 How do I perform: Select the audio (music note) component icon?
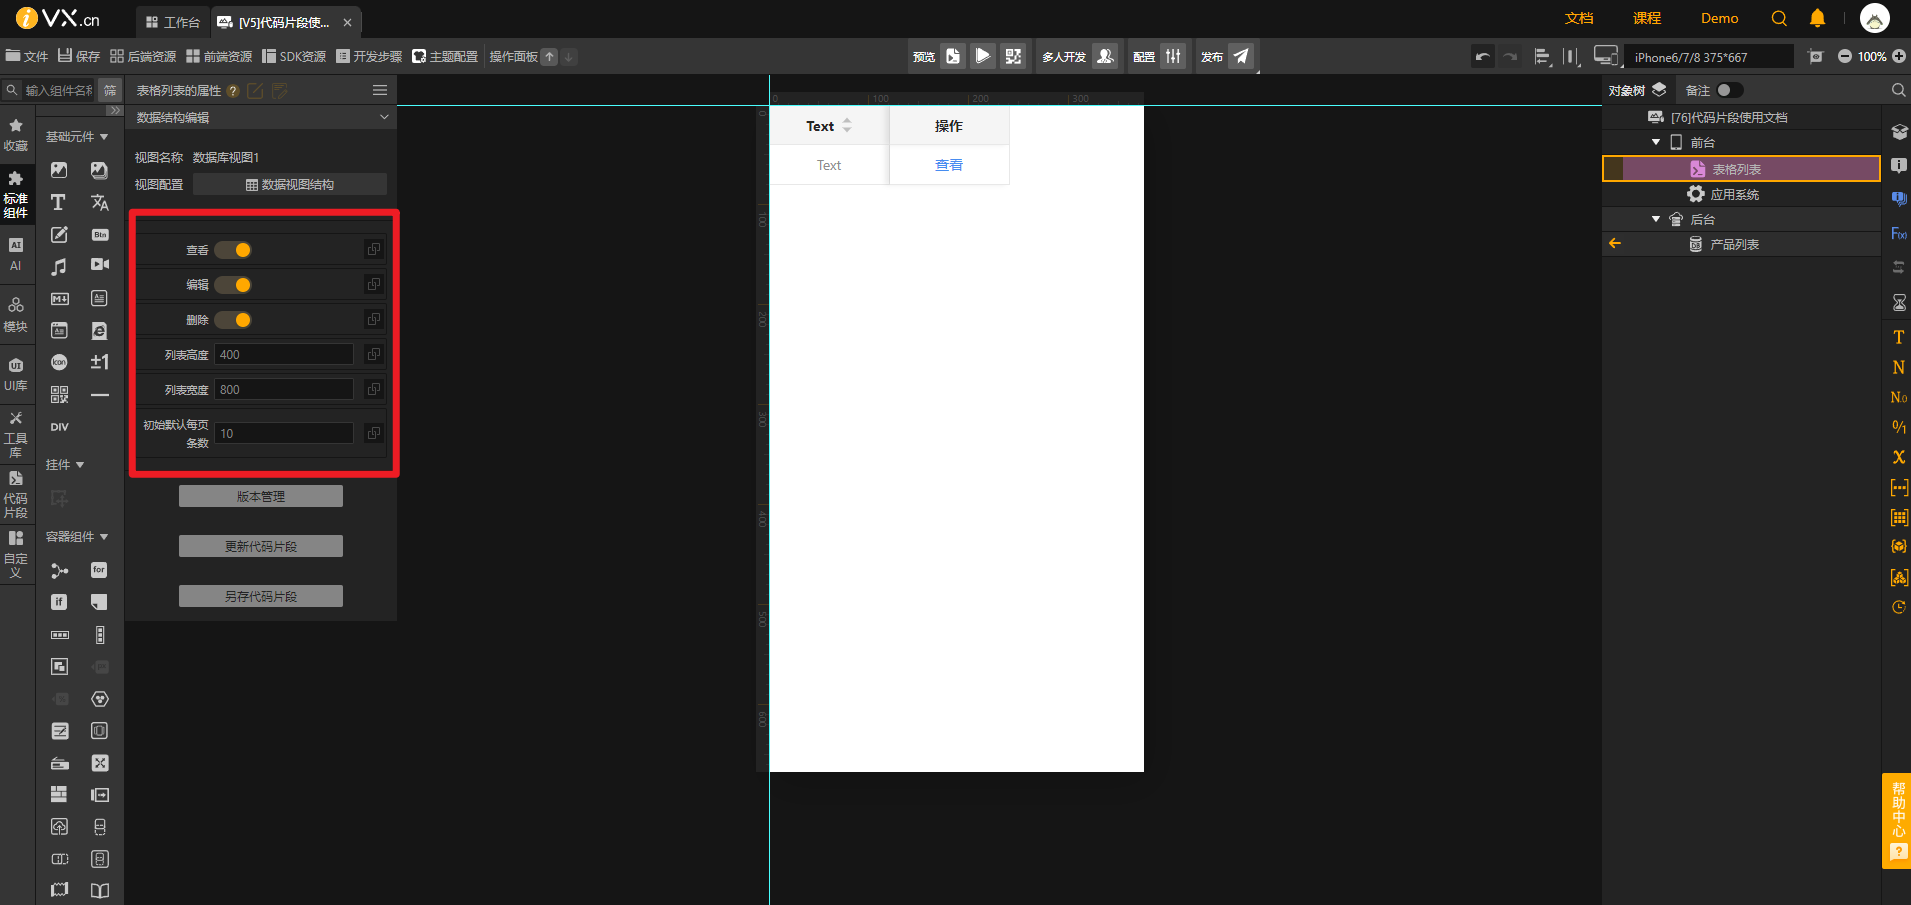click(x=59, y=266)
